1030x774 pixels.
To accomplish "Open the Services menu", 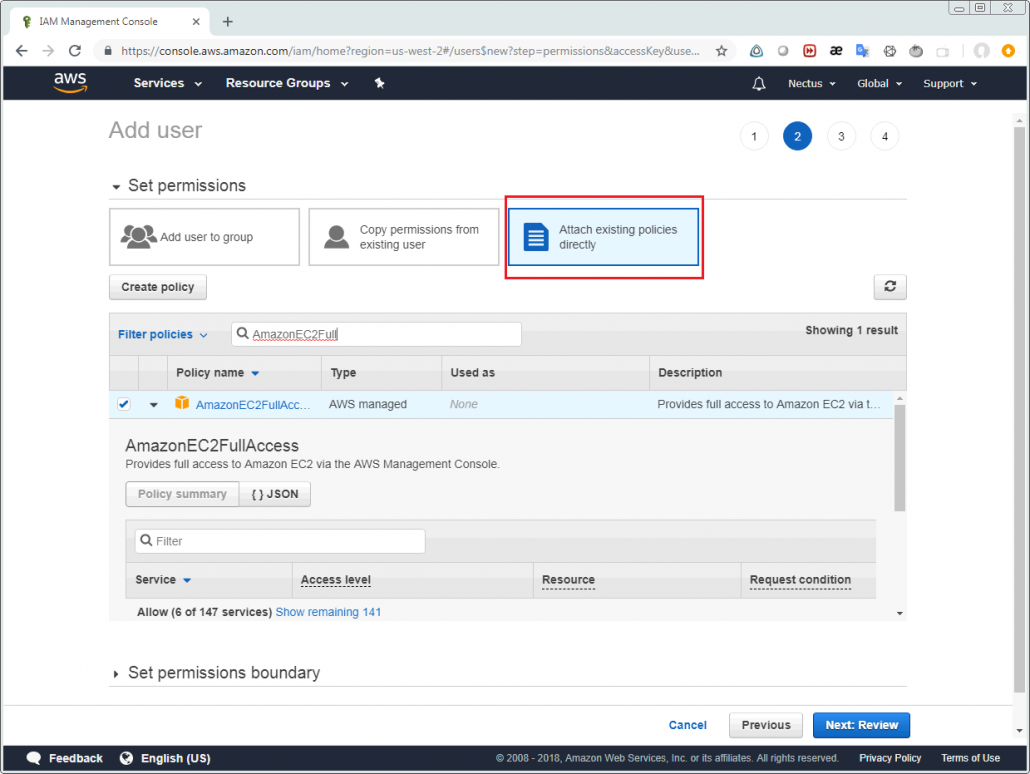I will click(x=160, y=83).
